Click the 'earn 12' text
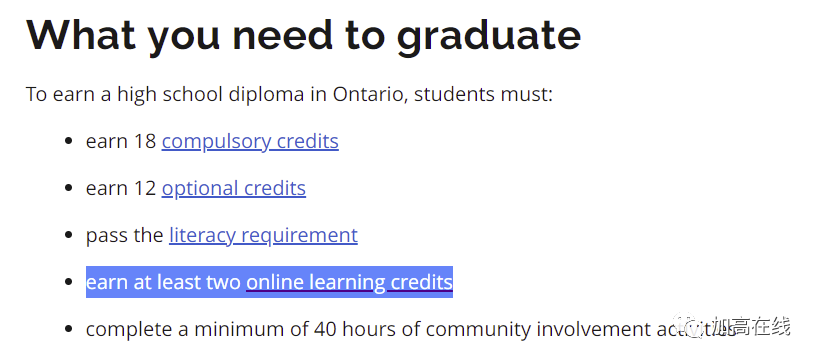This screenshot has height=362, width=817. [121, 188]
